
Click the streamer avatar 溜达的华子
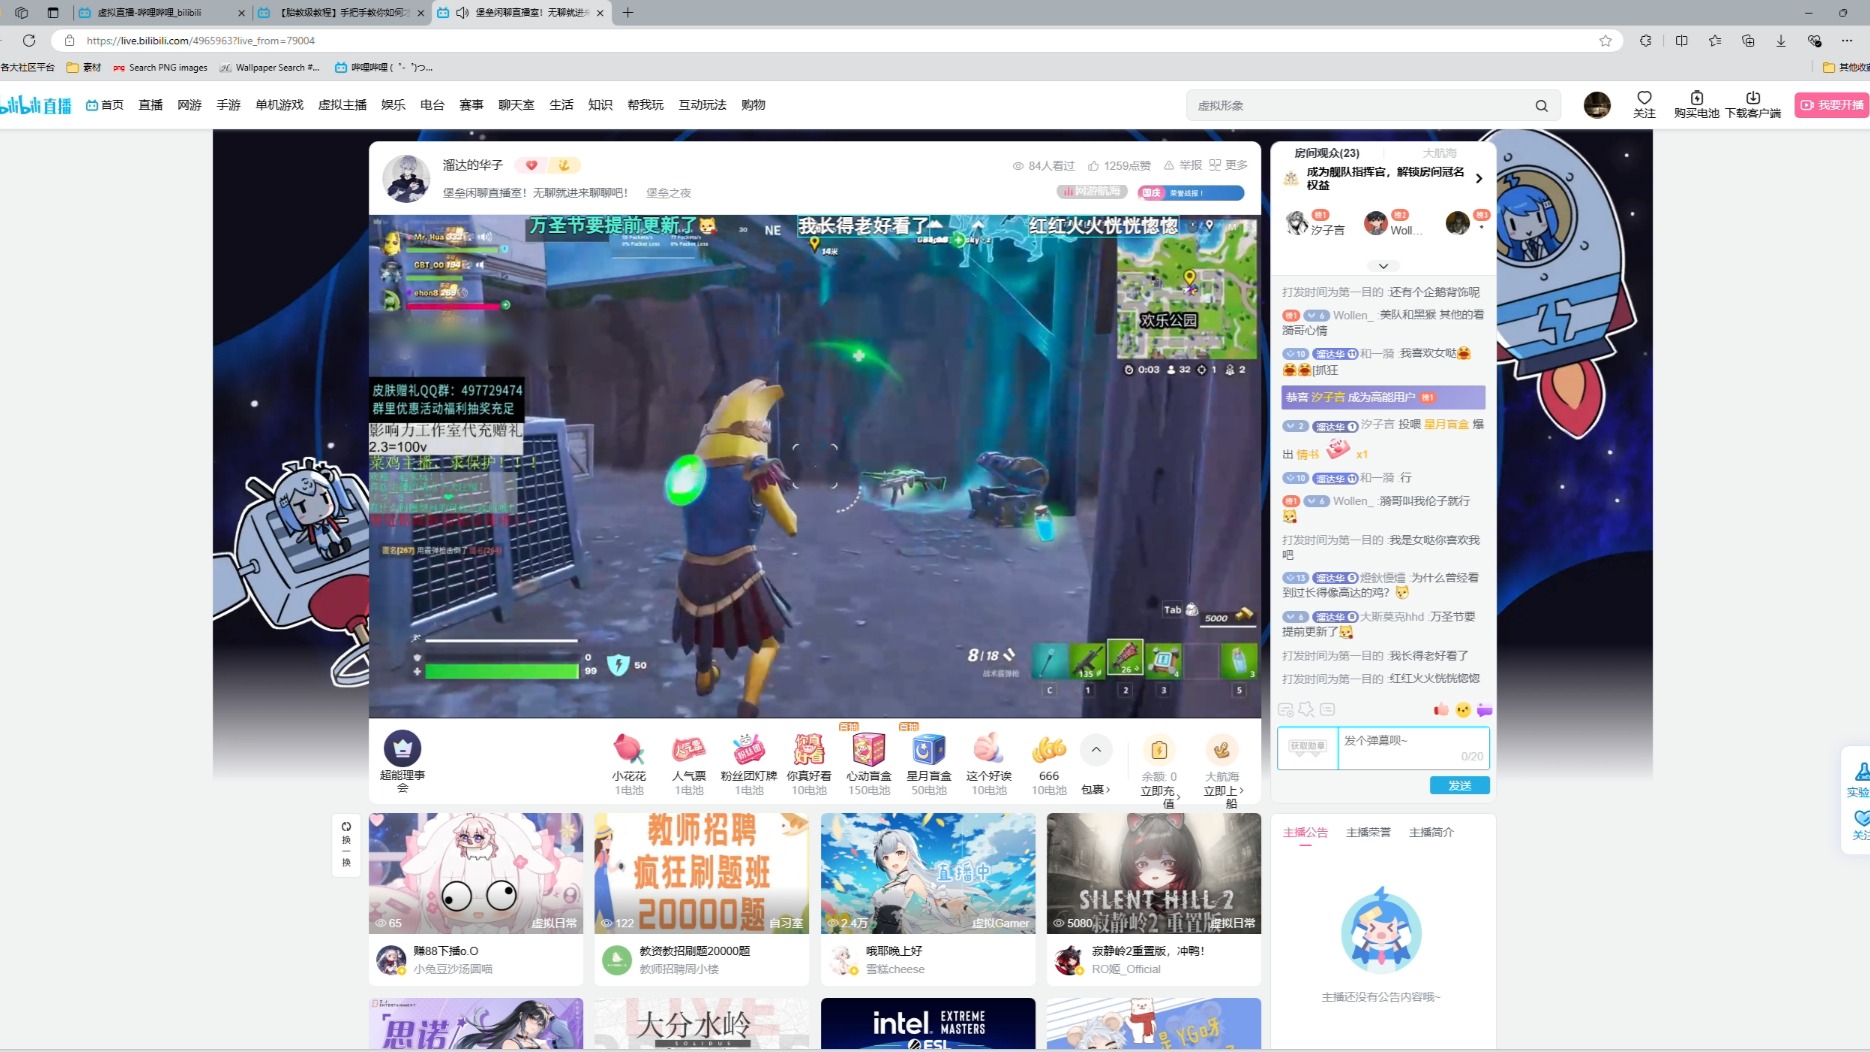point(406,179)
